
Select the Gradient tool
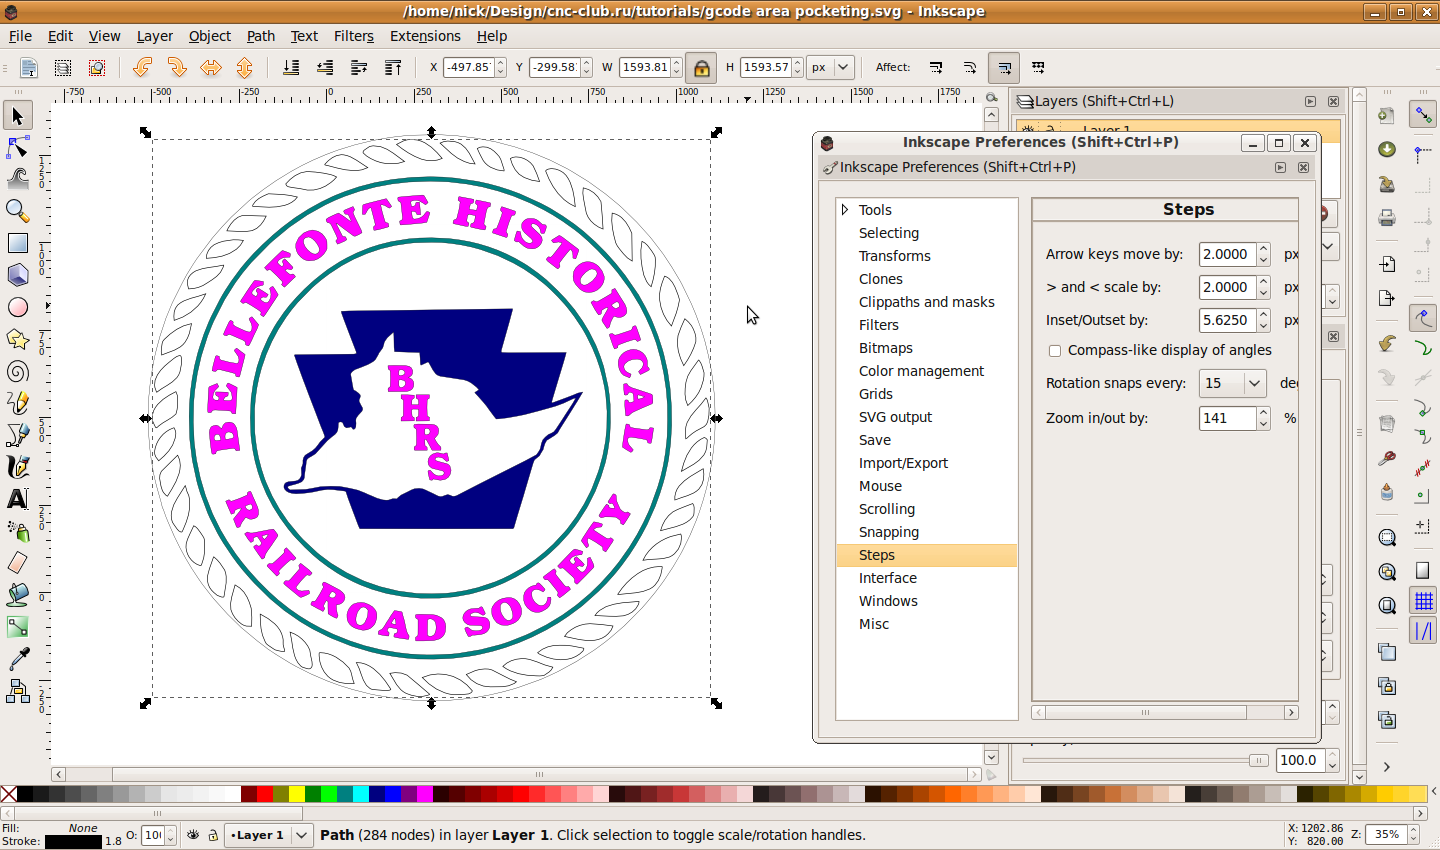click(x=17, y=627)
